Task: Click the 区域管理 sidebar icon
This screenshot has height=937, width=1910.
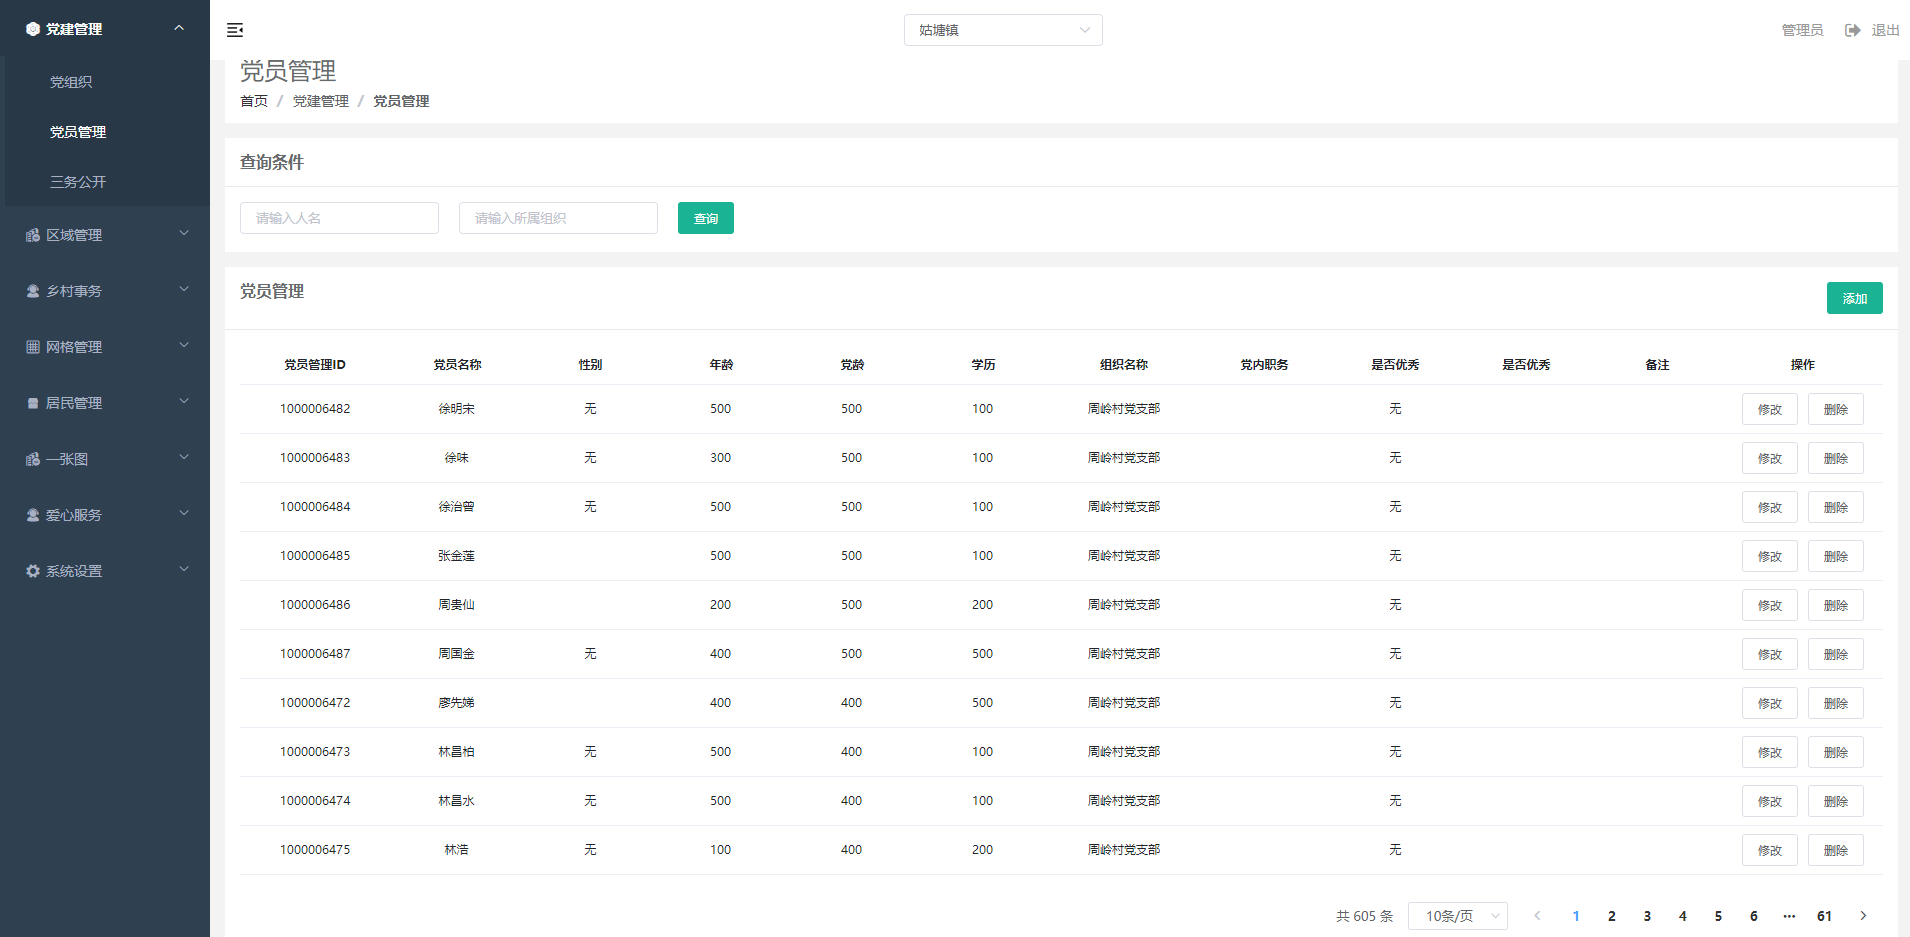Action: point(33,235)
